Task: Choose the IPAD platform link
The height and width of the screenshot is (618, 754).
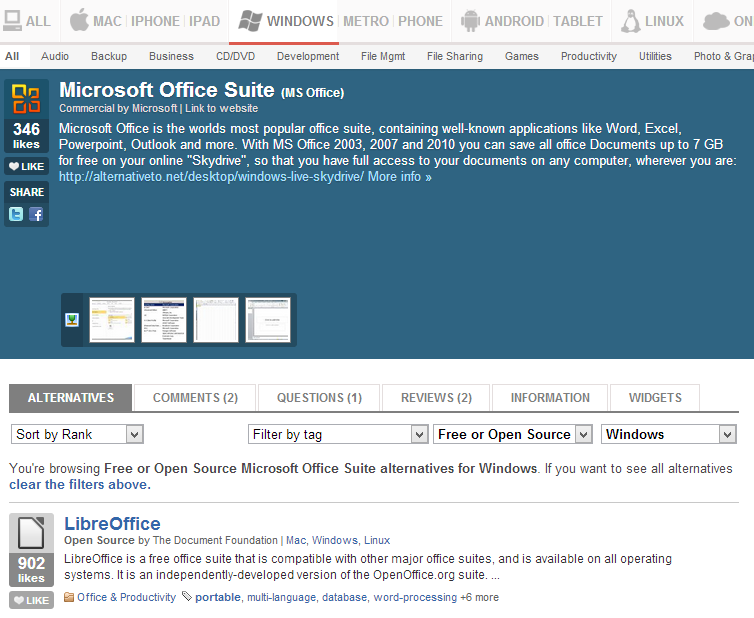Action: [x=204, y=21]
